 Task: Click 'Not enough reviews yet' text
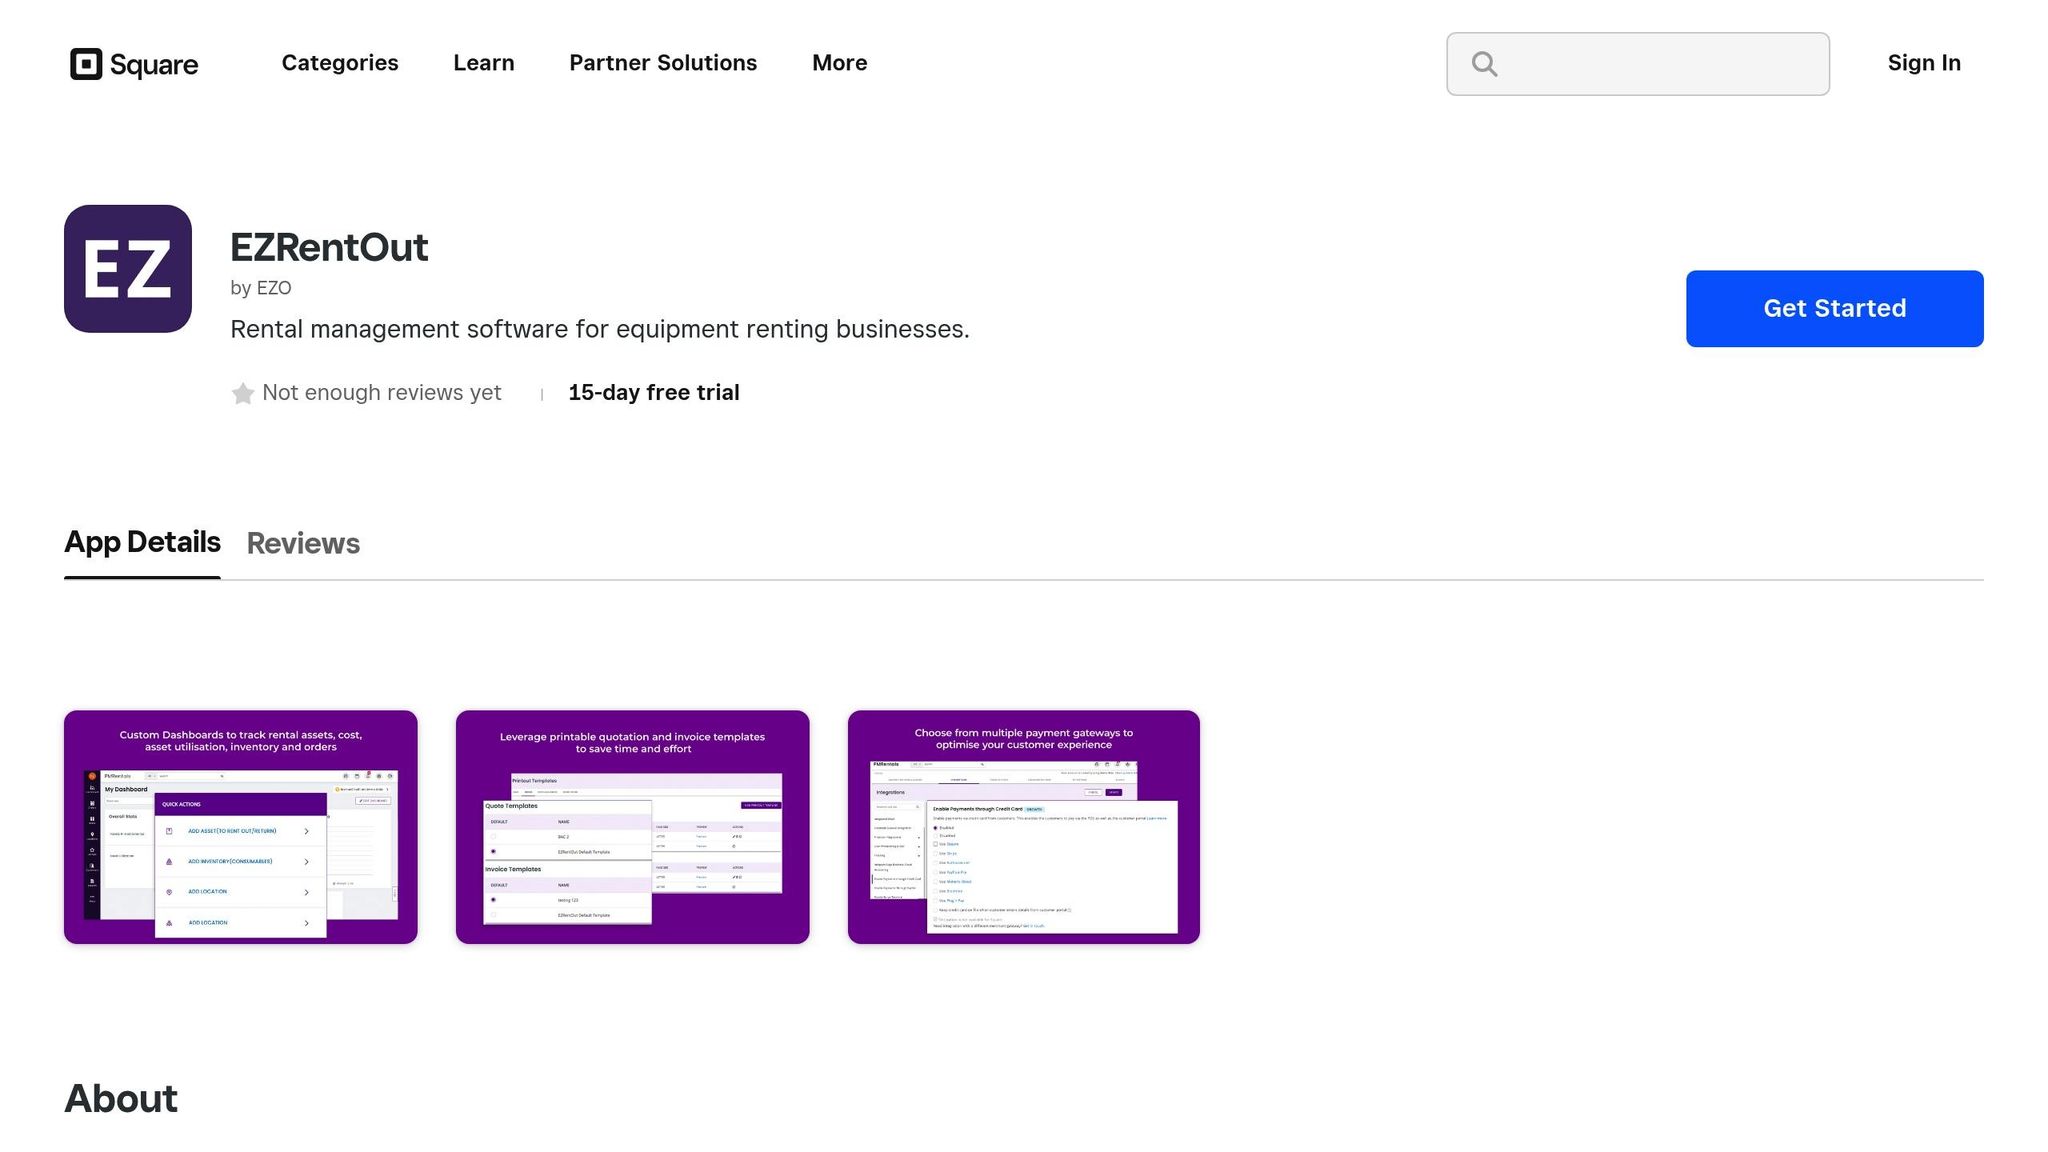(x=381, y=393)
